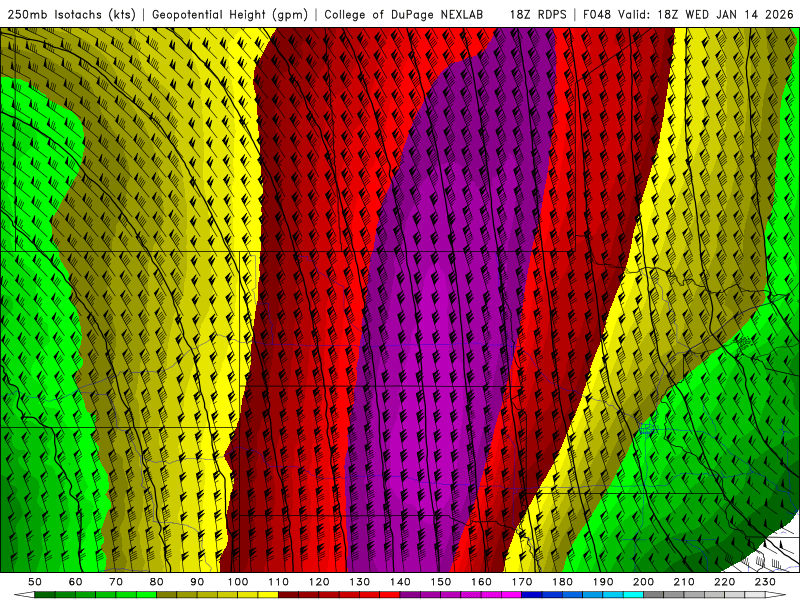800x600 pixels.
Task: Click the "F048 Valid: 18Z WED JAN 14 2026" text
Action: pos(688,14)
